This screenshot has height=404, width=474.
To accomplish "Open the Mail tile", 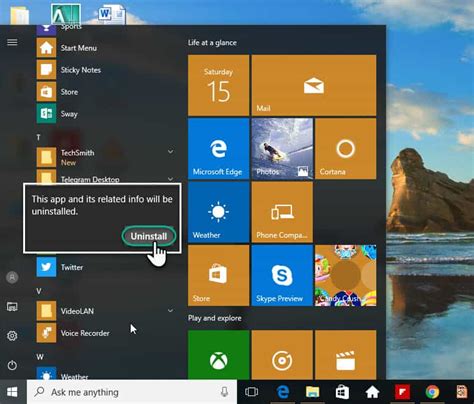I will (x=314, y=85).
